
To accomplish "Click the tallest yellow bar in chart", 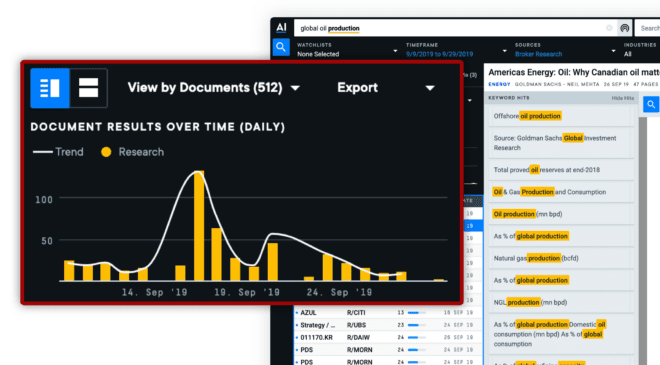I will [x=199, y=226].
